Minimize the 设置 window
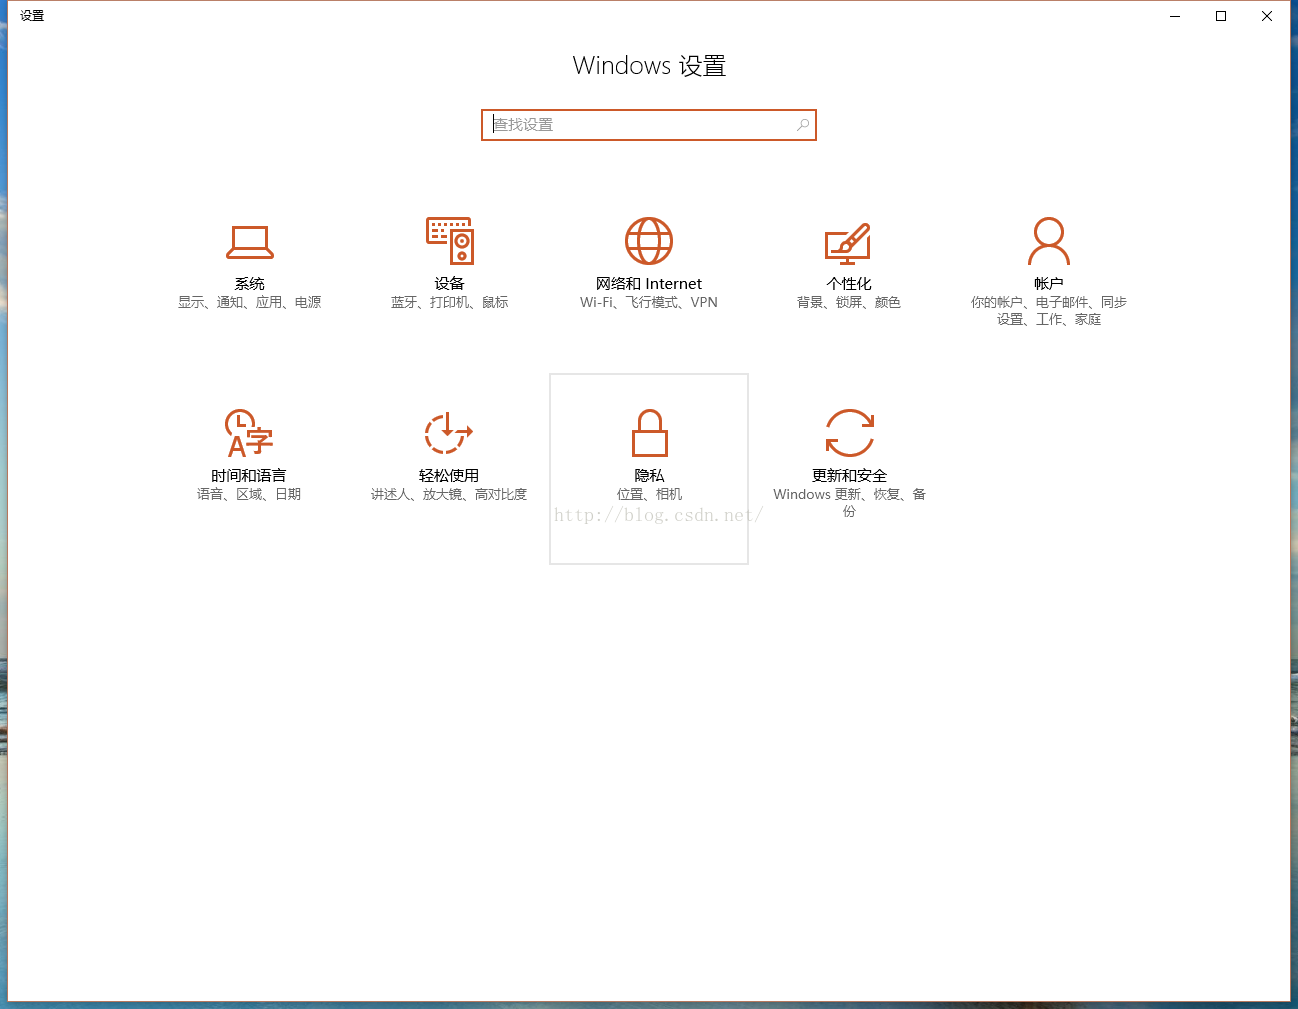Image resolution: width=1298 pixels, height=1009 pixels. pyautogui.click(x=1175, y=16)
